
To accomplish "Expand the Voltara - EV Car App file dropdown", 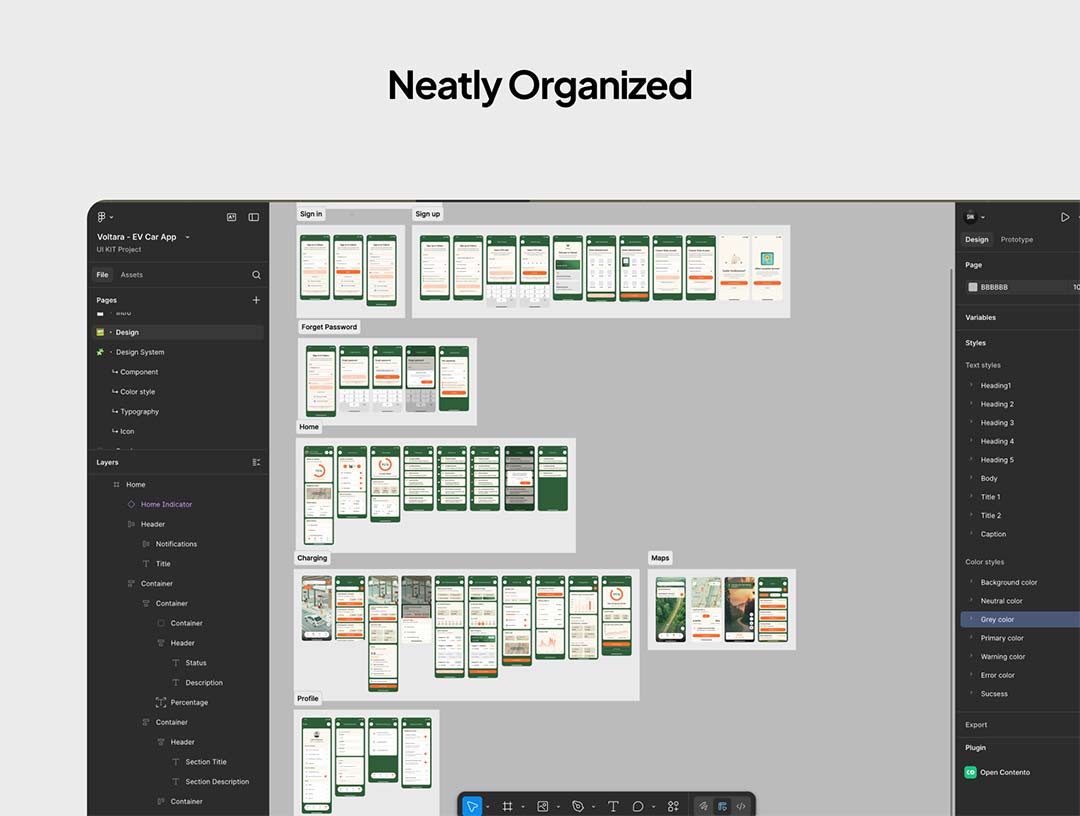I will pos(187,237).
